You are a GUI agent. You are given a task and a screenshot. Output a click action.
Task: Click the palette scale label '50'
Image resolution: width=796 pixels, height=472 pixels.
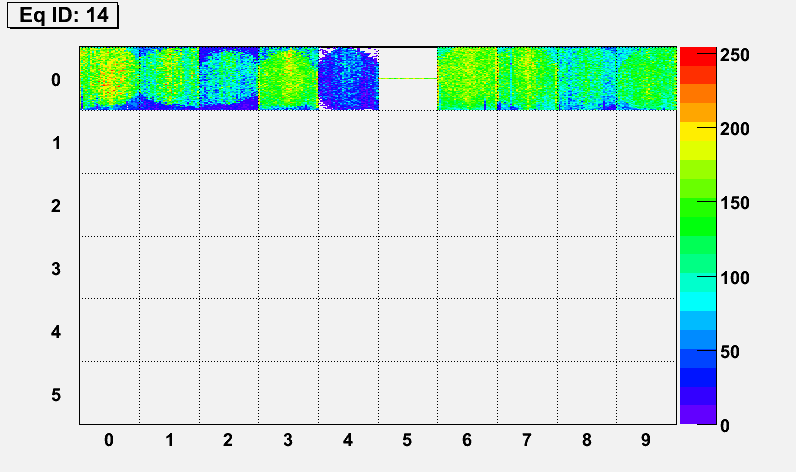point(729,352)
